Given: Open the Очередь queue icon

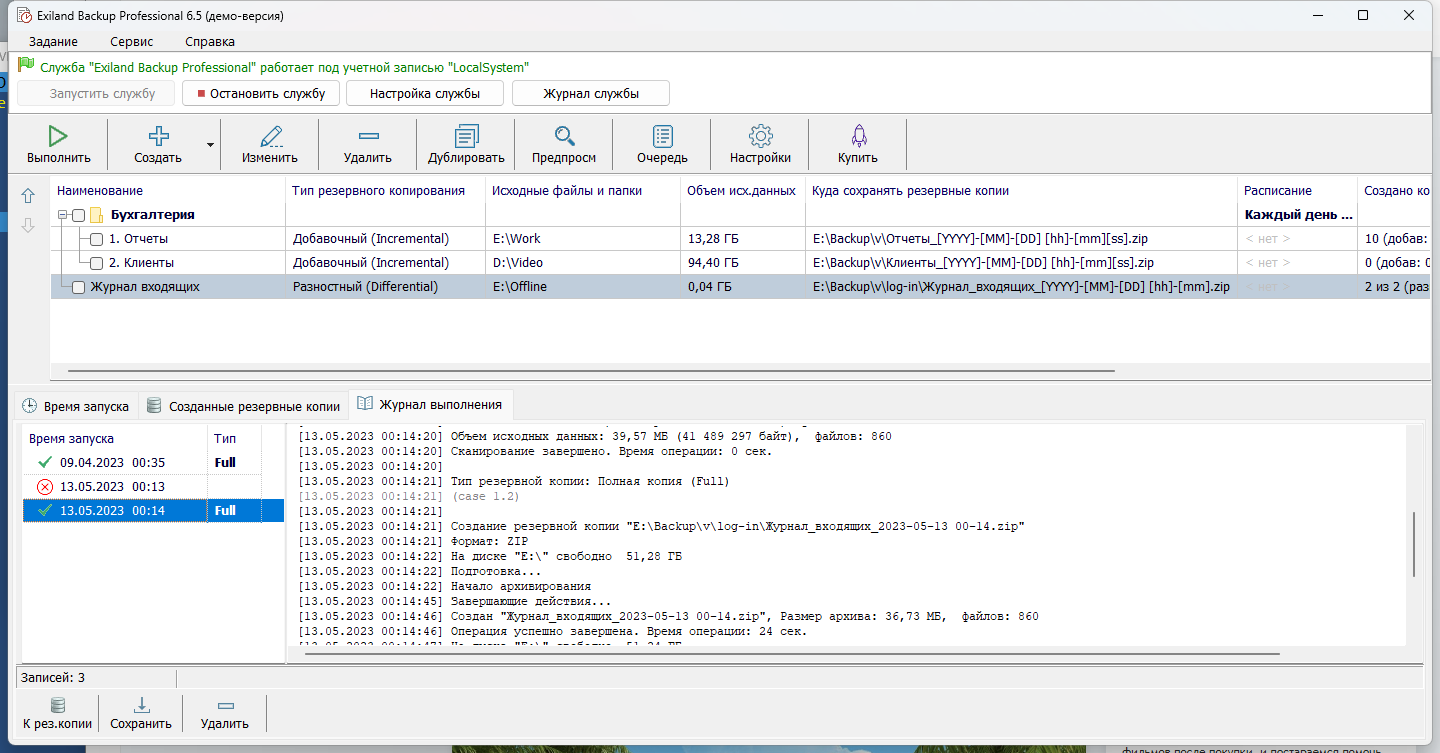Looking at the screenshot, I should tap(662, 136).
